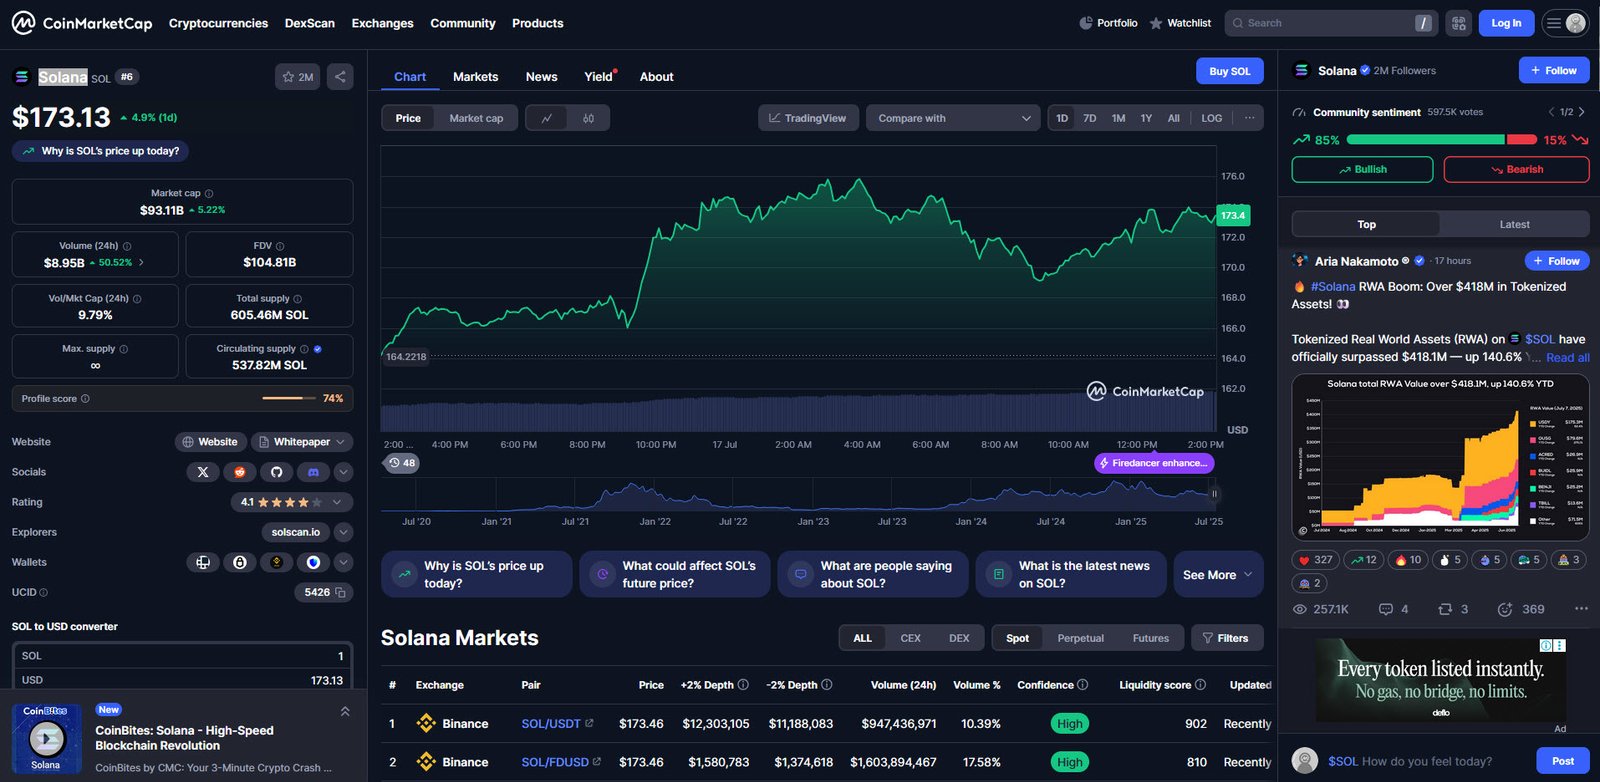This screenshot has width=1600, height=782.
Task: Filter markets by DEX
Action: pyautogui.click(x=959, y=638)
